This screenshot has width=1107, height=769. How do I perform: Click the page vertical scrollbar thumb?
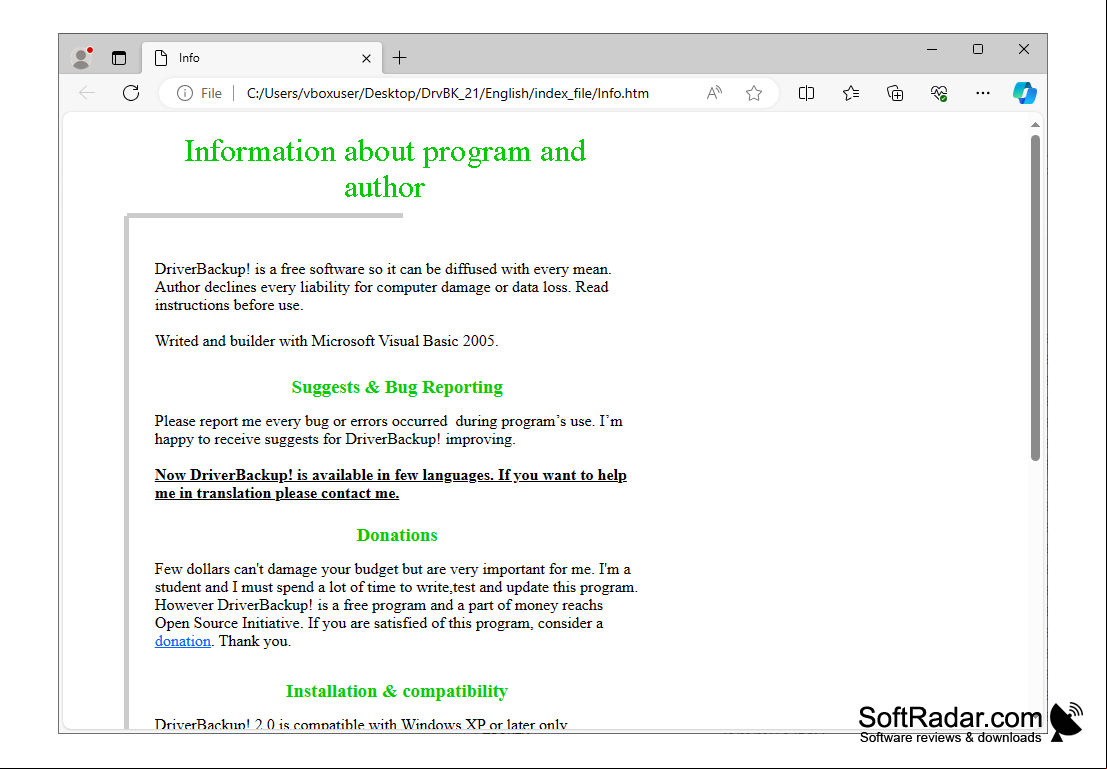click(1035, 297)
